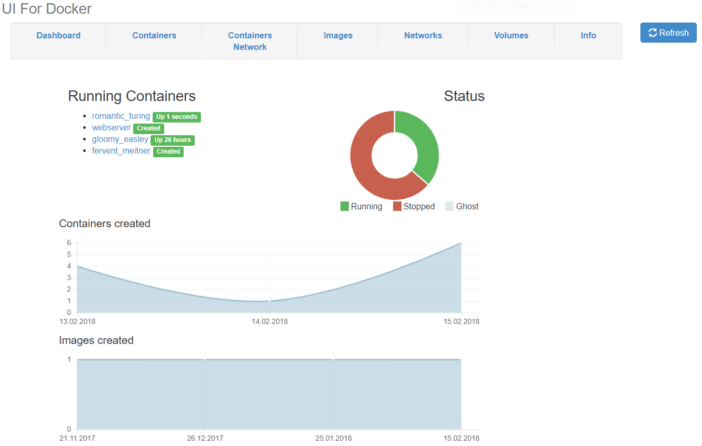Click the 25.01.2018 axis label on Images chart
Viewport: 702px width, 446px height.
[334, 438]
